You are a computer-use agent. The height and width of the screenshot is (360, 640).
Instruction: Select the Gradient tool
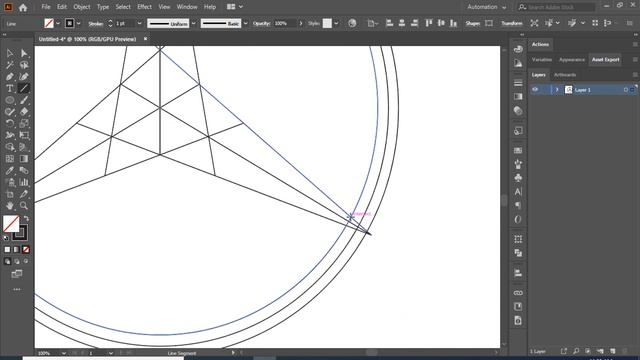(24, 159)
